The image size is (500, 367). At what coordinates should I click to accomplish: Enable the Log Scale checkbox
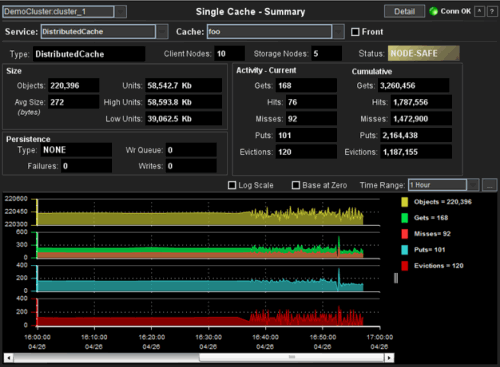tap(232, 185)
